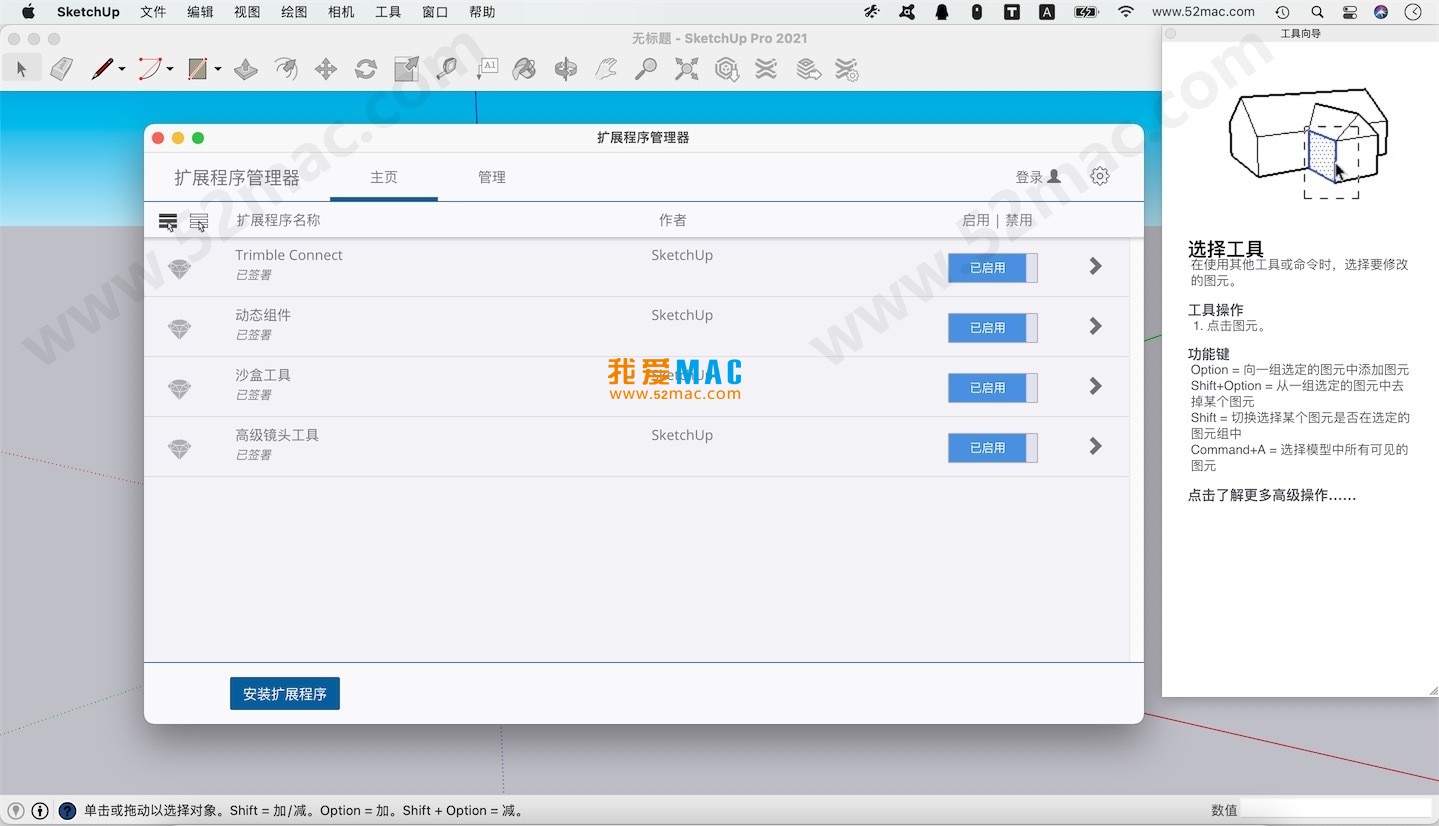Open the Arc tool dropdown arrow

[170, 69]
